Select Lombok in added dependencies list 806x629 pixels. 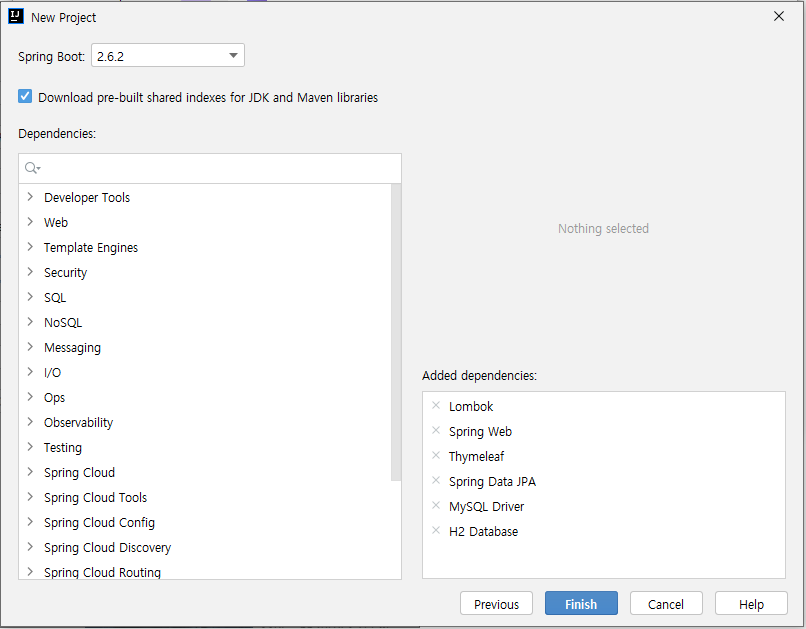pos(471,406)
